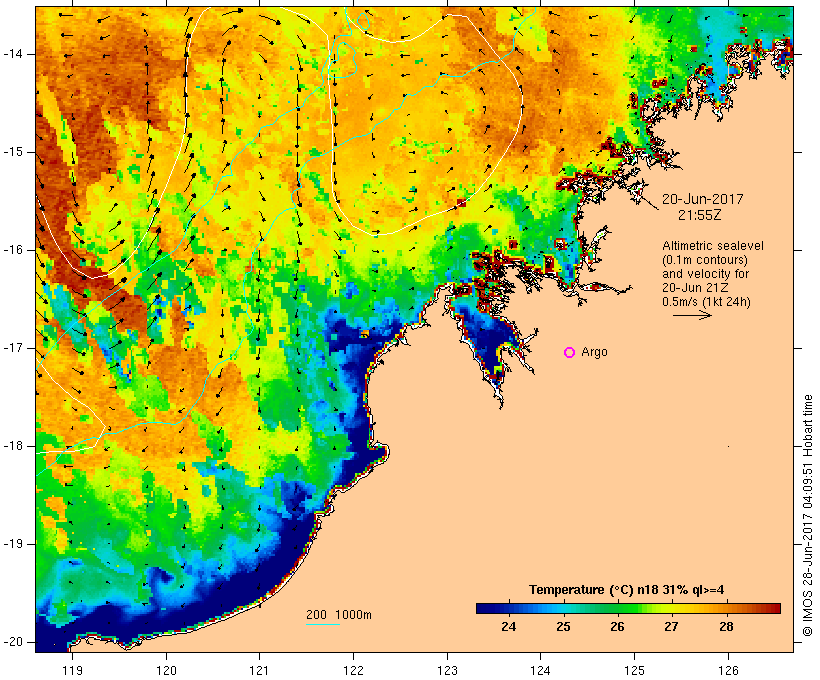Viewport: 820px width, 680px height.
Task: Click '20-Jun 21Z' legend line
Action: [696, 288]
